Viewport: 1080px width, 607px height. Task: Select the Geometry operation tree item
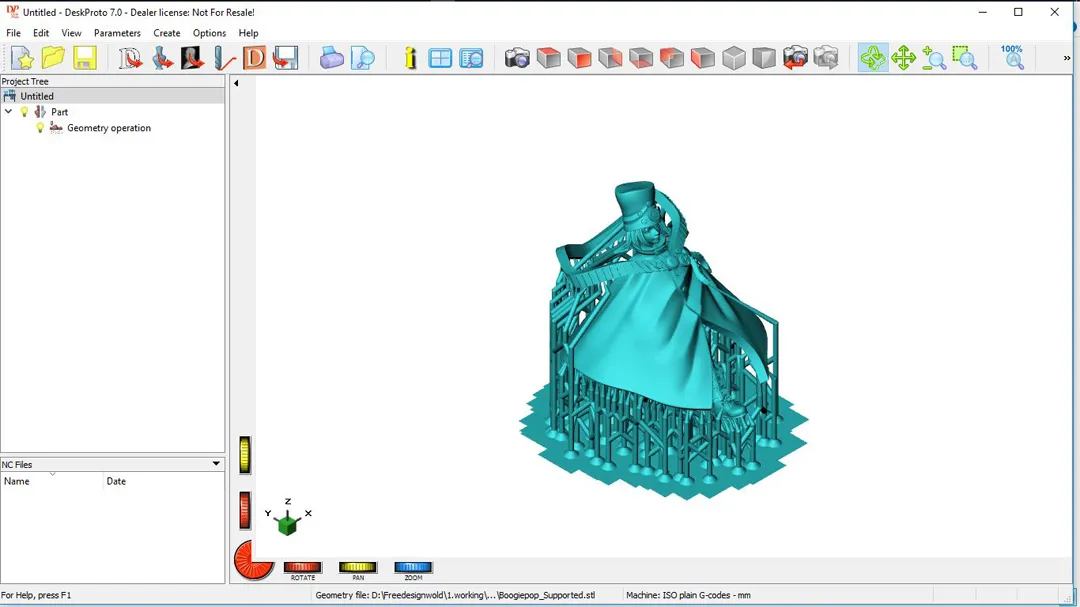click(109, 127)
